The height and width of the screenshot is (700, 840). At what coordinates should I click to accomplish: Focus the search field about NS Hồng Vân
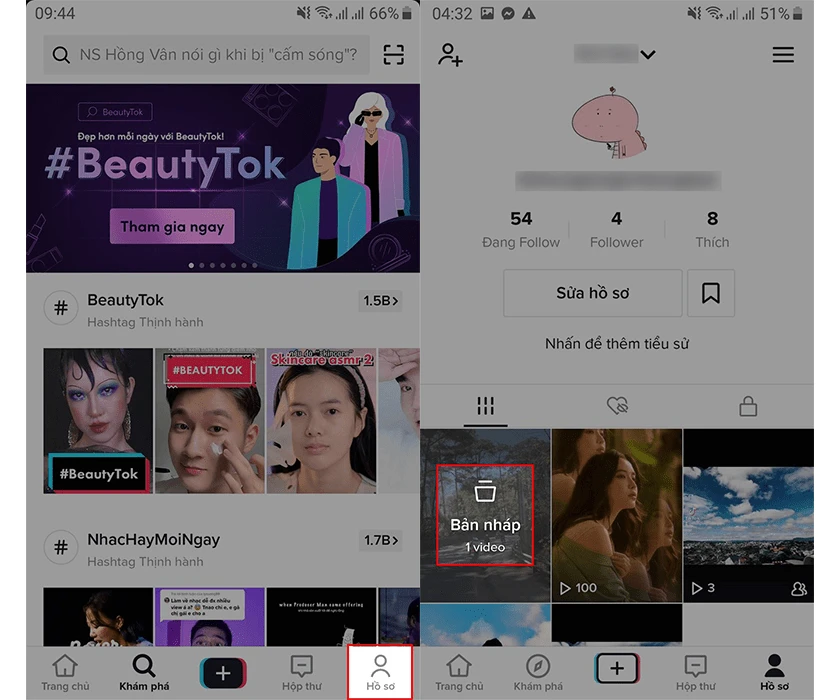click(x=207, y=55)
